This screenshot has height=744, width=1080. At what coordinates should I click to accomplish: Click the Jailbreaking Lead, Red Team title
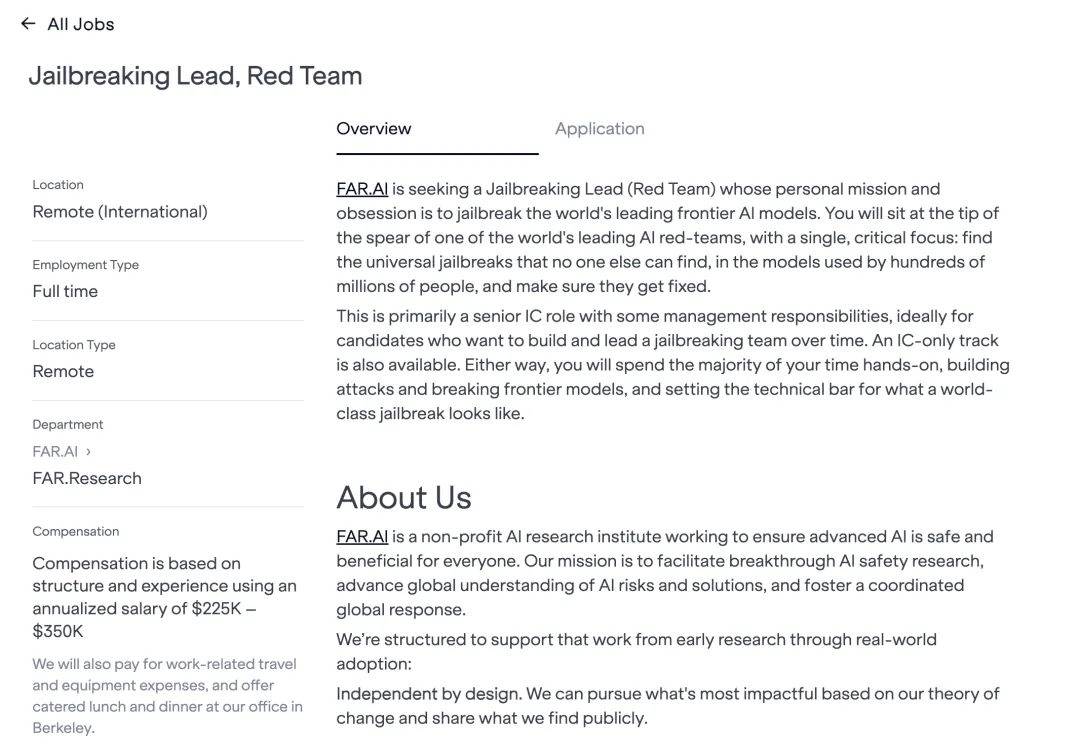coord(195,76)
